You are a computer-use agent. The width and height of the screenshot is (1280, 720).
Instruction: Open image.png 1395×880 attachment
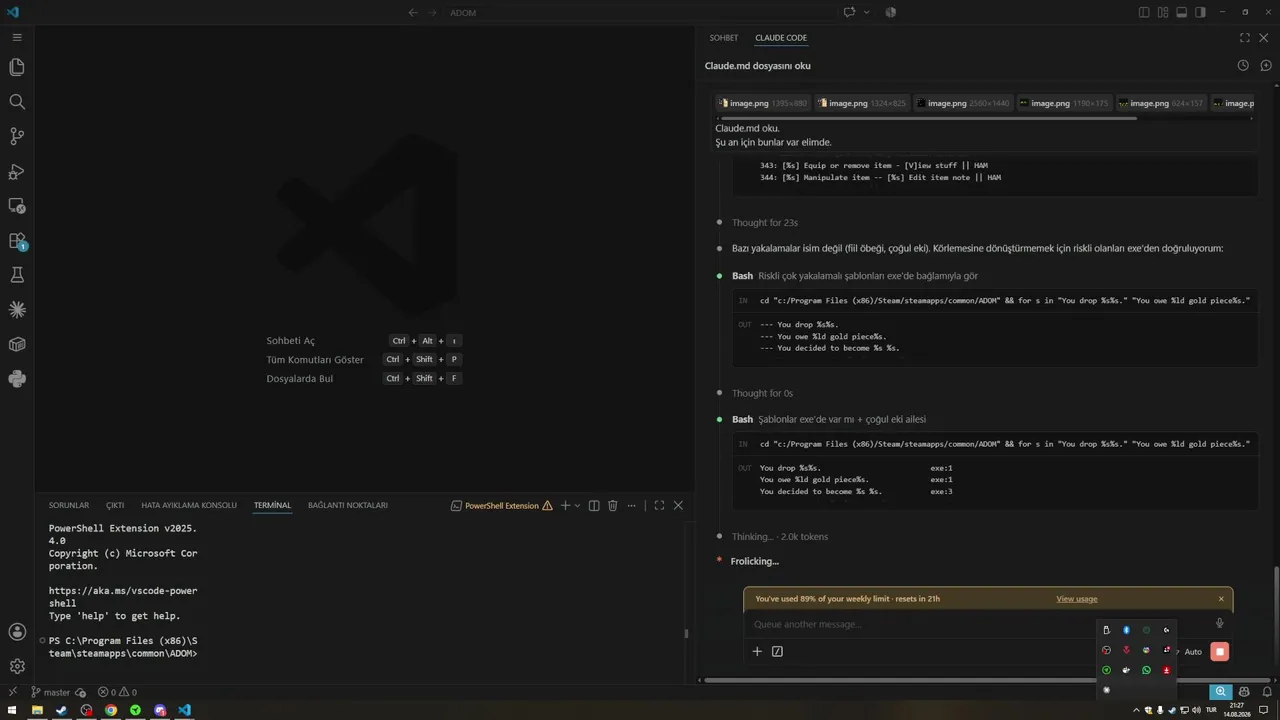[762, 103]
